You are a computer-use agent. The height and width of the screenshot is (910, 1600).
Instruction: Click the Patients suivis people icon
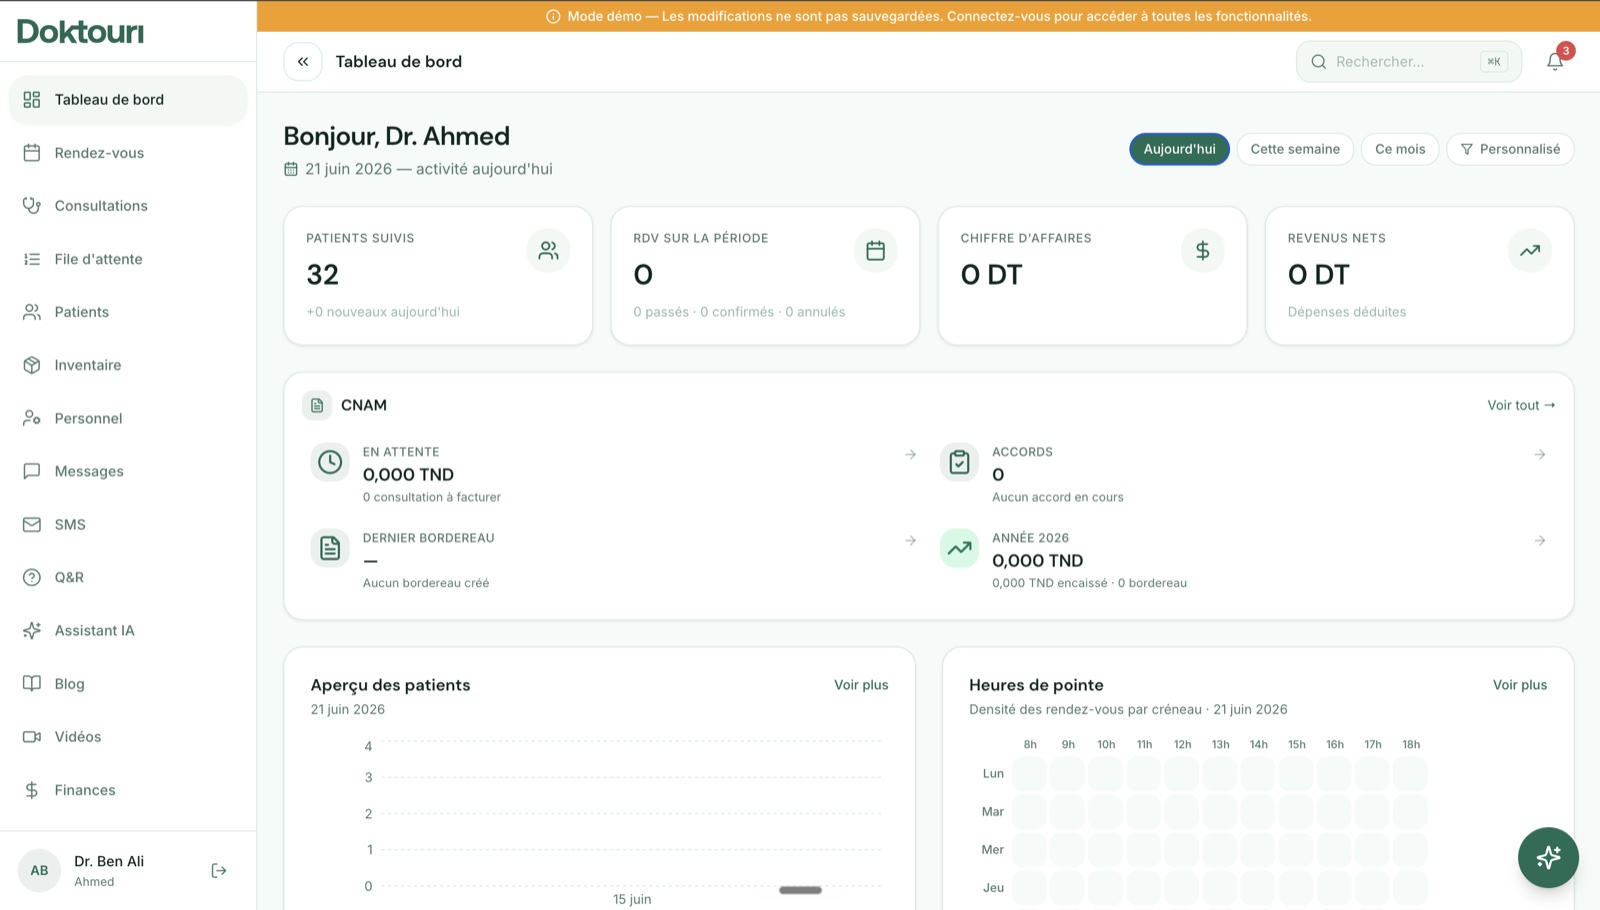[548, 250]
